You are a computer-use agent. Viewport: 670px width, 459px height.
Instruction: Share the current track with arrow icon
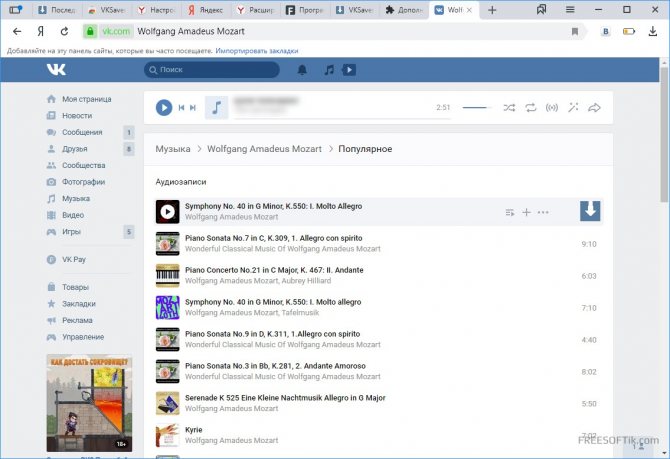click(x=594, y=108)
